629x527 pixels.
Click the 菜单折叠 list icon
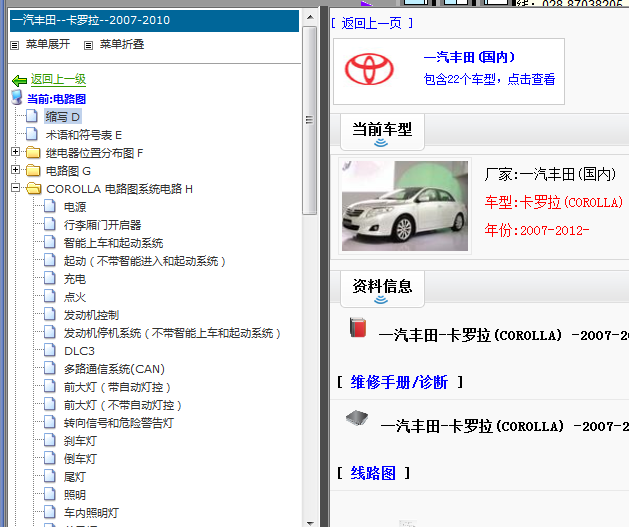coord(88,45)
